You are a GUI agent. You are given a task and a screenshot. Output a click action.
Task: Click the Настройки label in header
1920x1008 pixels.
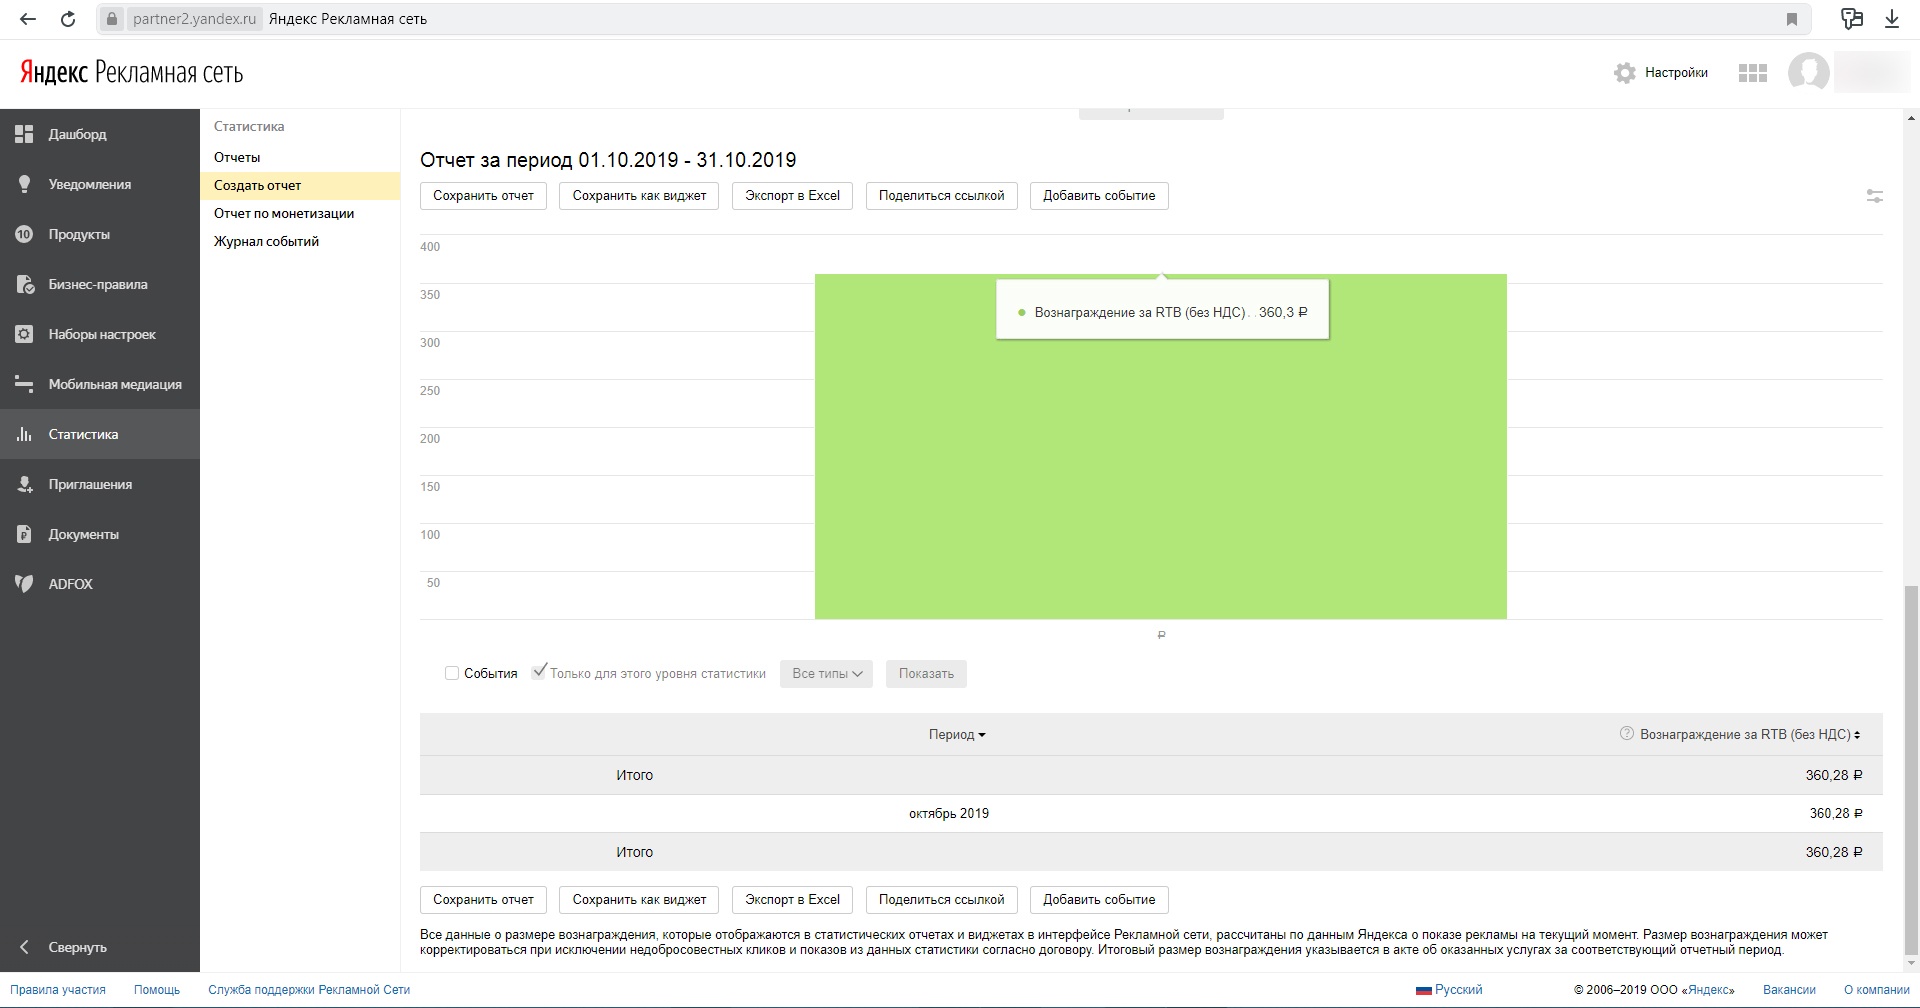click(x=1676, y=73)
